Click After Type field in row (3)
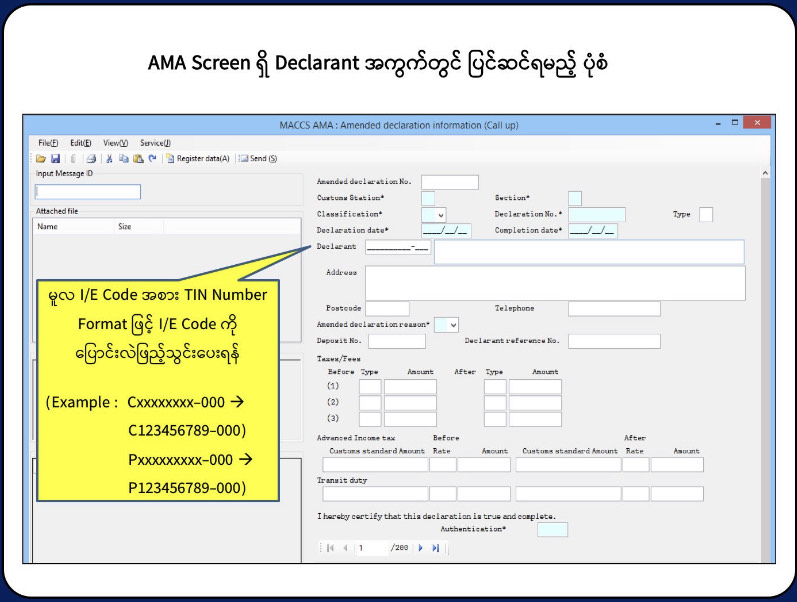Viewport: 797px width, 602px height. [495, 419]
